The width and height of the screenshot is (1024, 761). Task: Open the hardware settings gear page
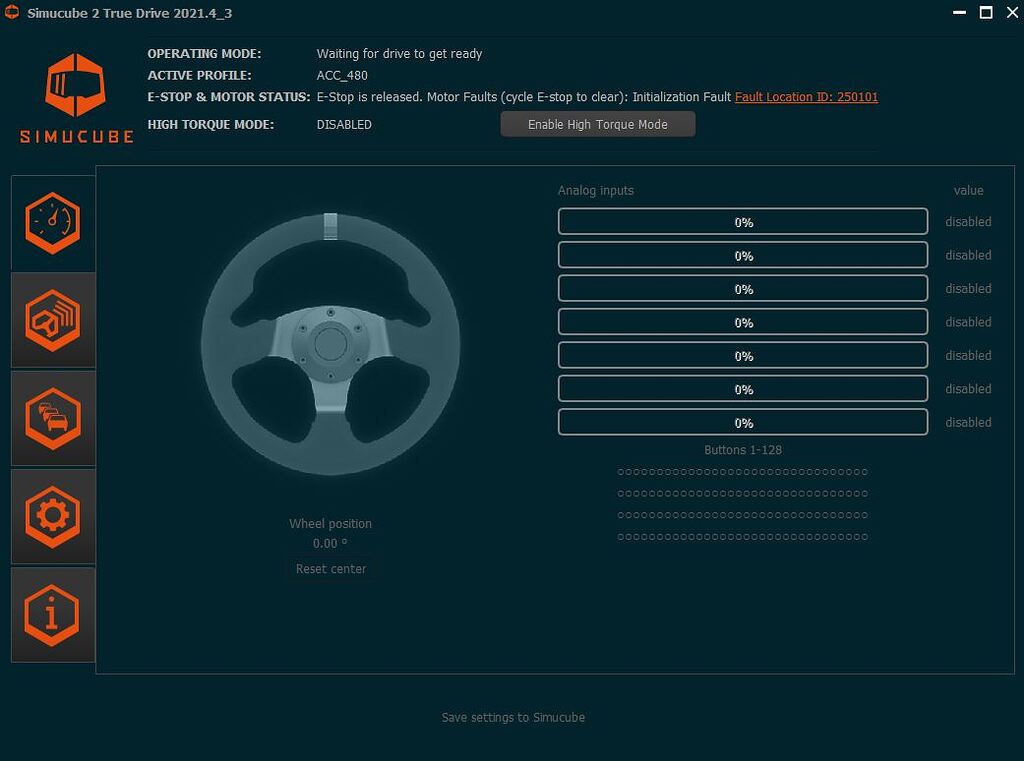tap(52, 516)
